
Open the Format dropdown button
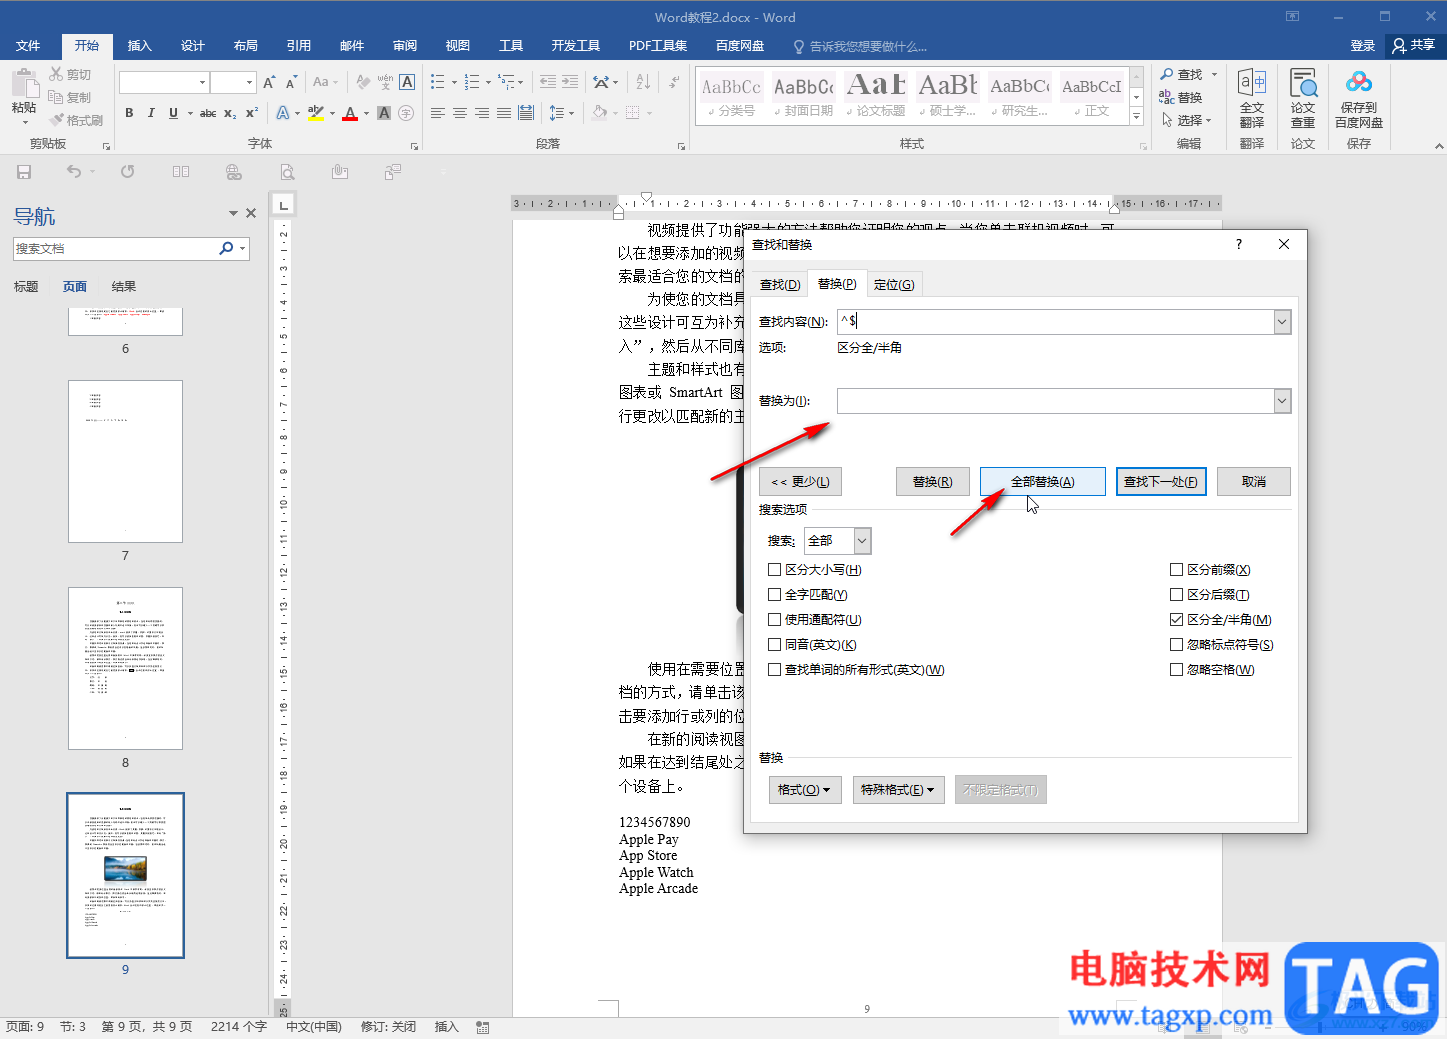tap(805, 790)
